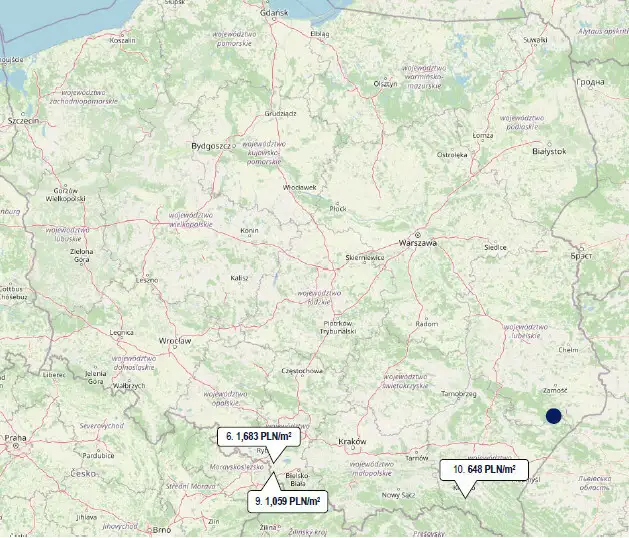Screen dimensions: 629x538
Task: Click the dark blue location dot near Zamość
Action: (554, 416)
